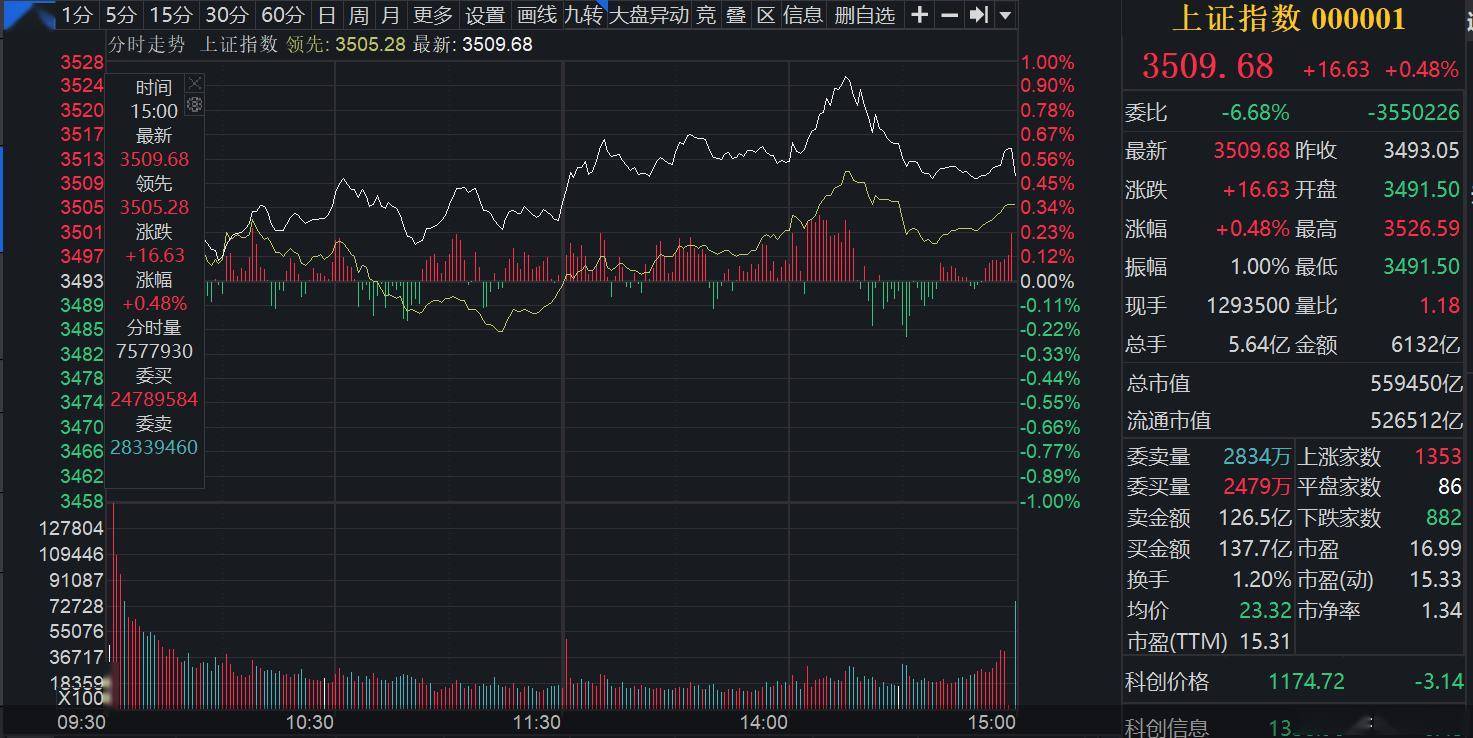This screenshot has width=1473, height=738.
Task: Click the 流通市值 526512亿 value
Action: 1416,421
